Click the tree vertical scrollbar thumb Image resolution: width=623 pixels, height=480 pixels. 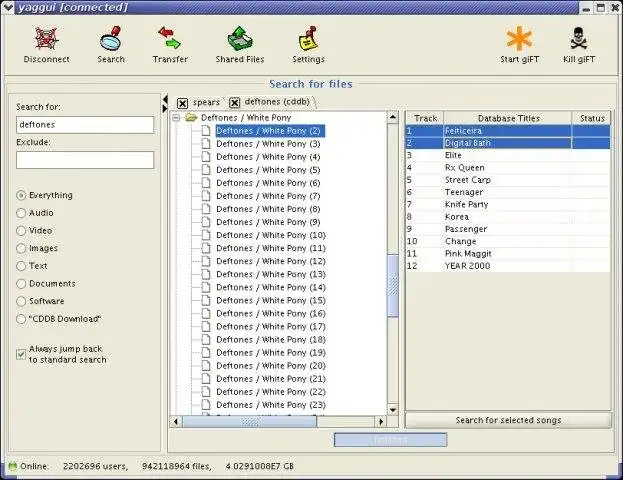click(393, 286)
